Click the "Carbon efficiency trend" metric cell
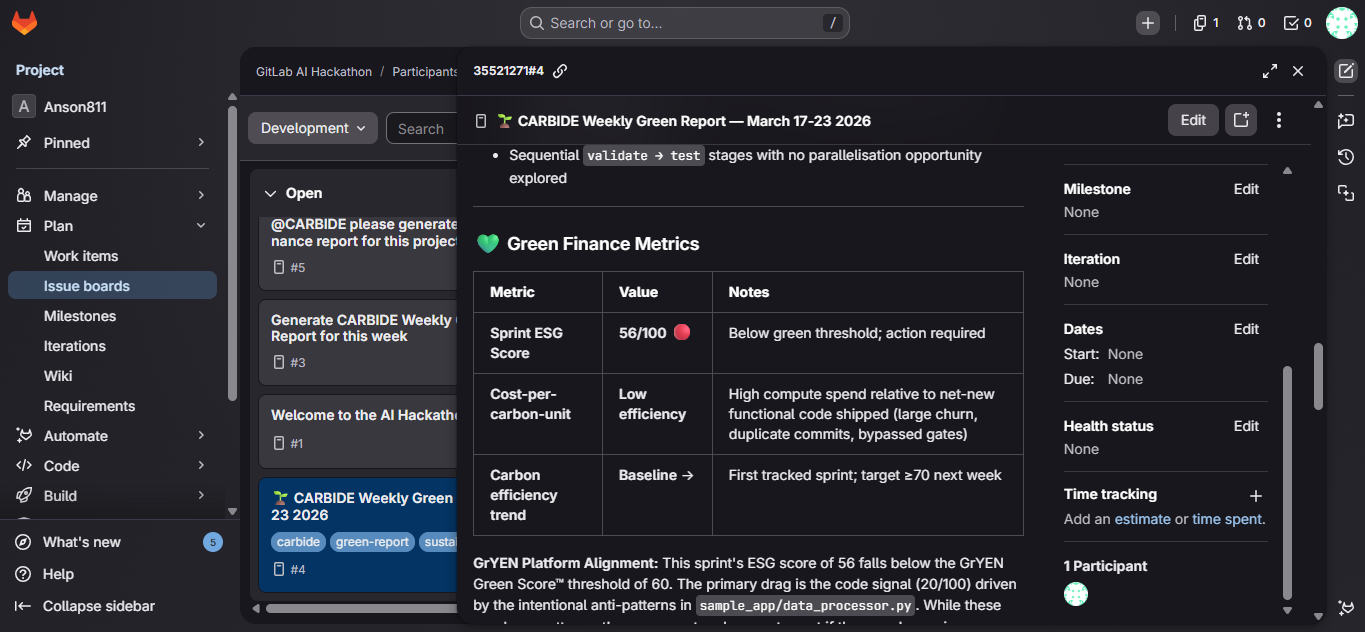 tap(538, 495)
